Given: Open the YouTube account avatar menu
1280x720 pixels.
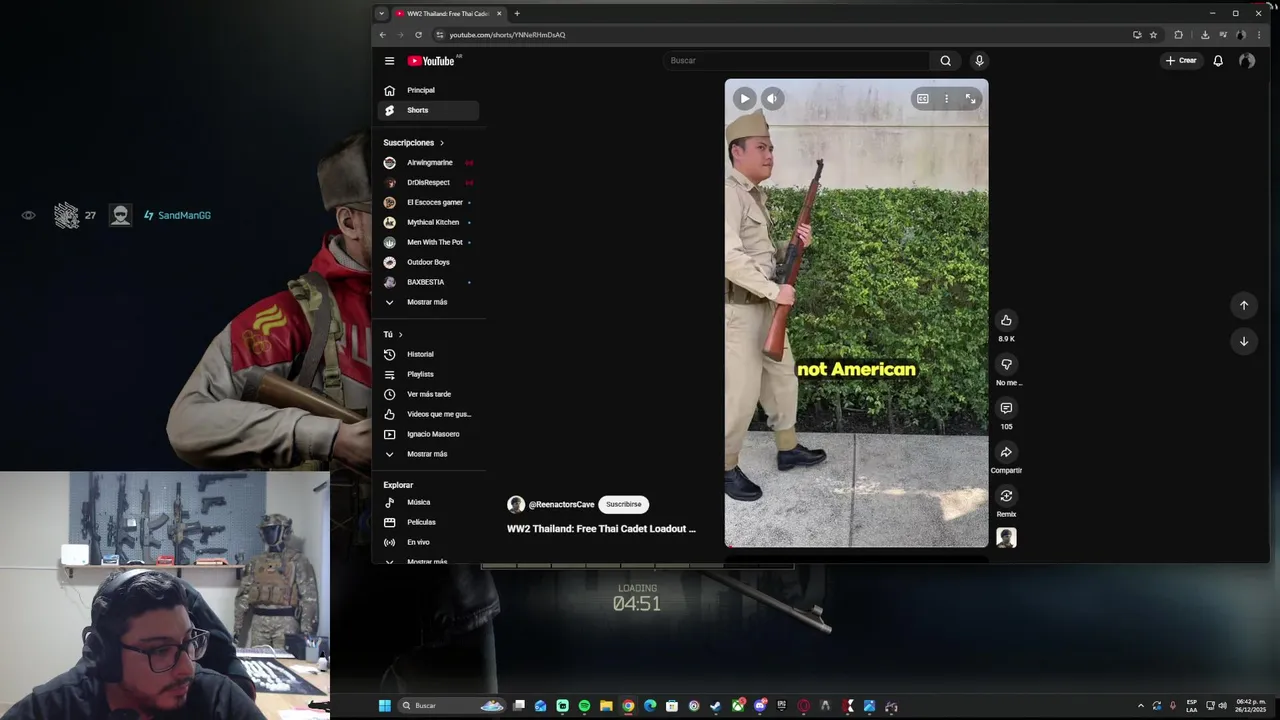Looking at the screenshot, I should [1246, 61].
